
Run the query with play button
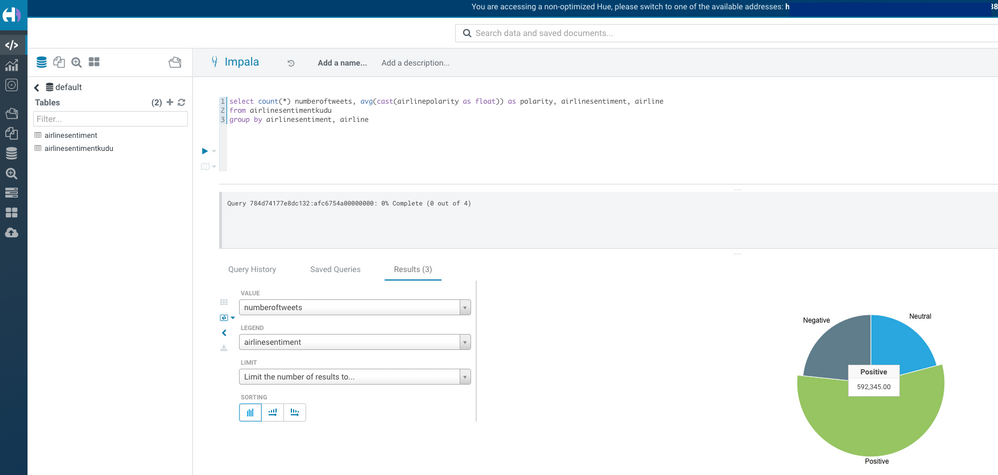205,151
